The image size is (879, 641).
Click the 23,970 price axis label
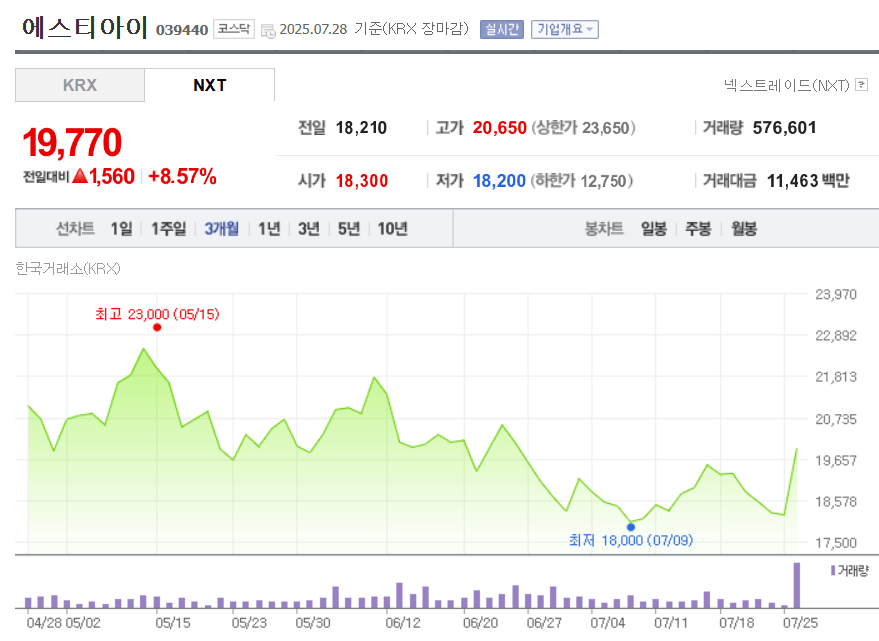(x=836, y=294)
